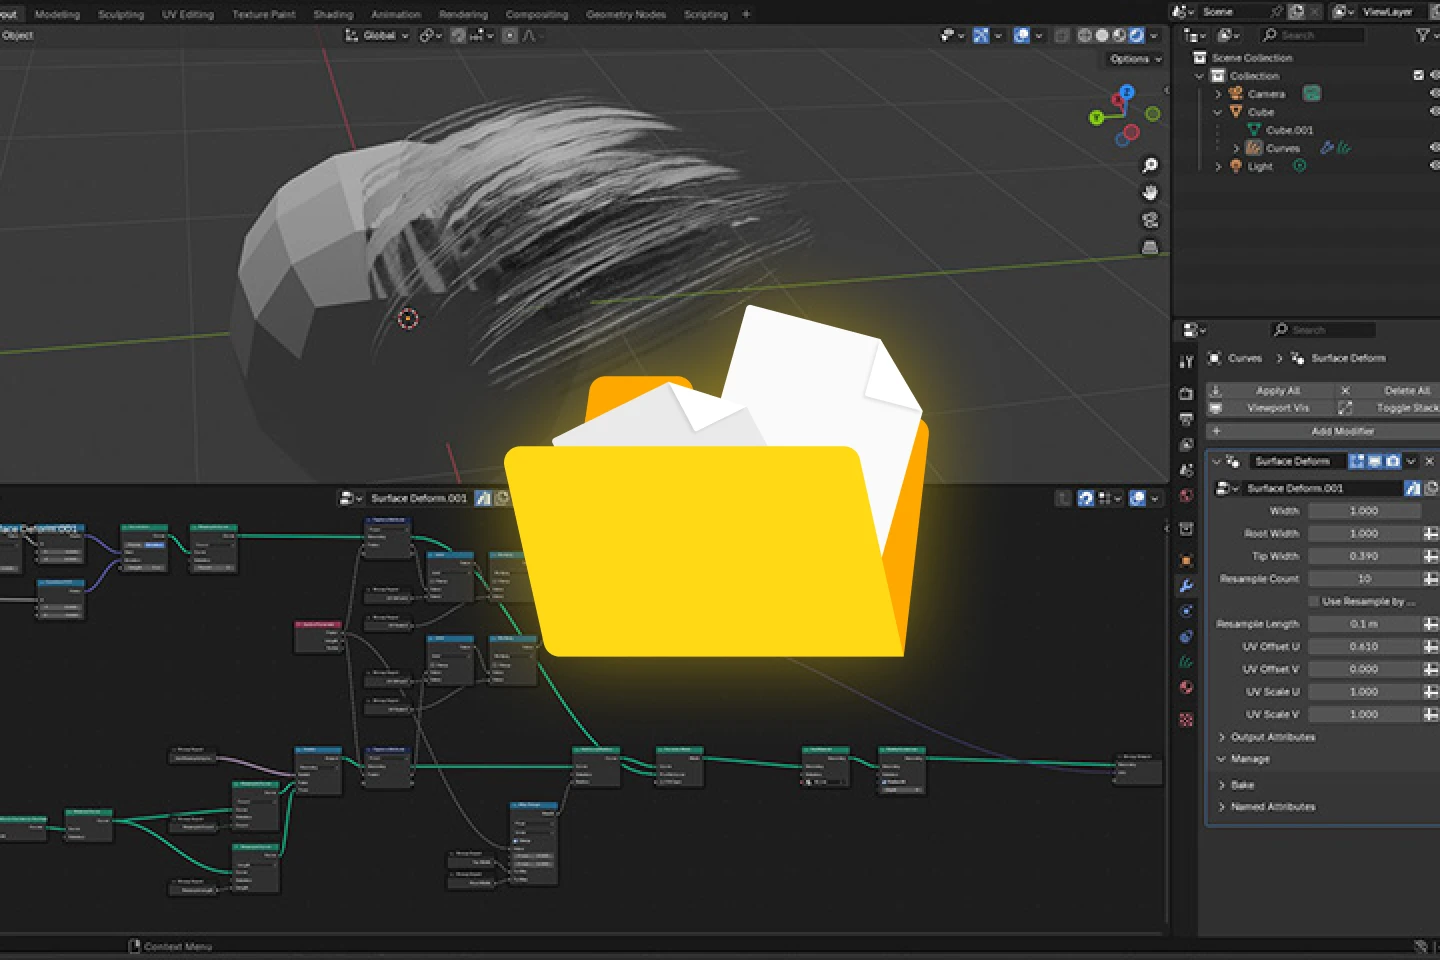
Task: Hide the Cube object in outliner
Action: pyautogui.click(x=1435, y=111)
